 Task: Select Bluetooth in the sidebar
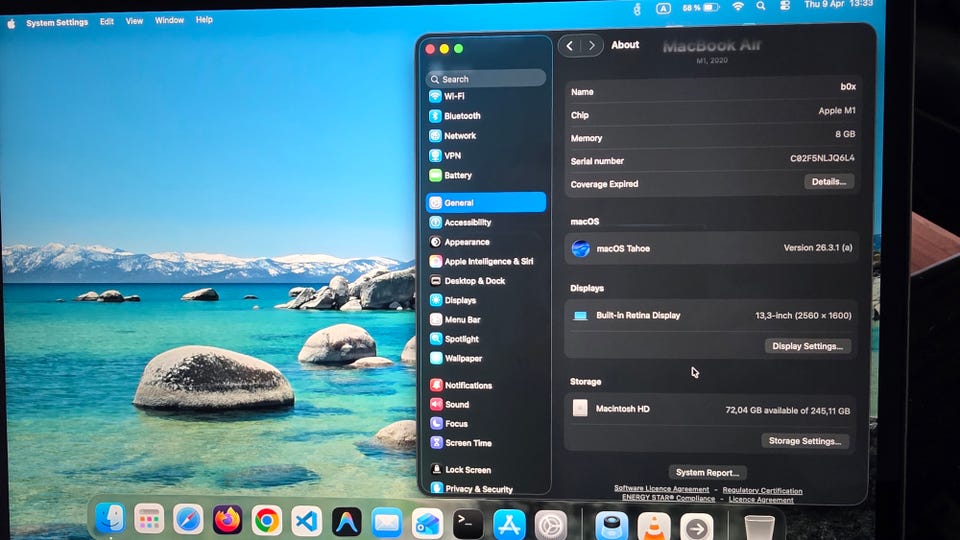coord(462,116)
